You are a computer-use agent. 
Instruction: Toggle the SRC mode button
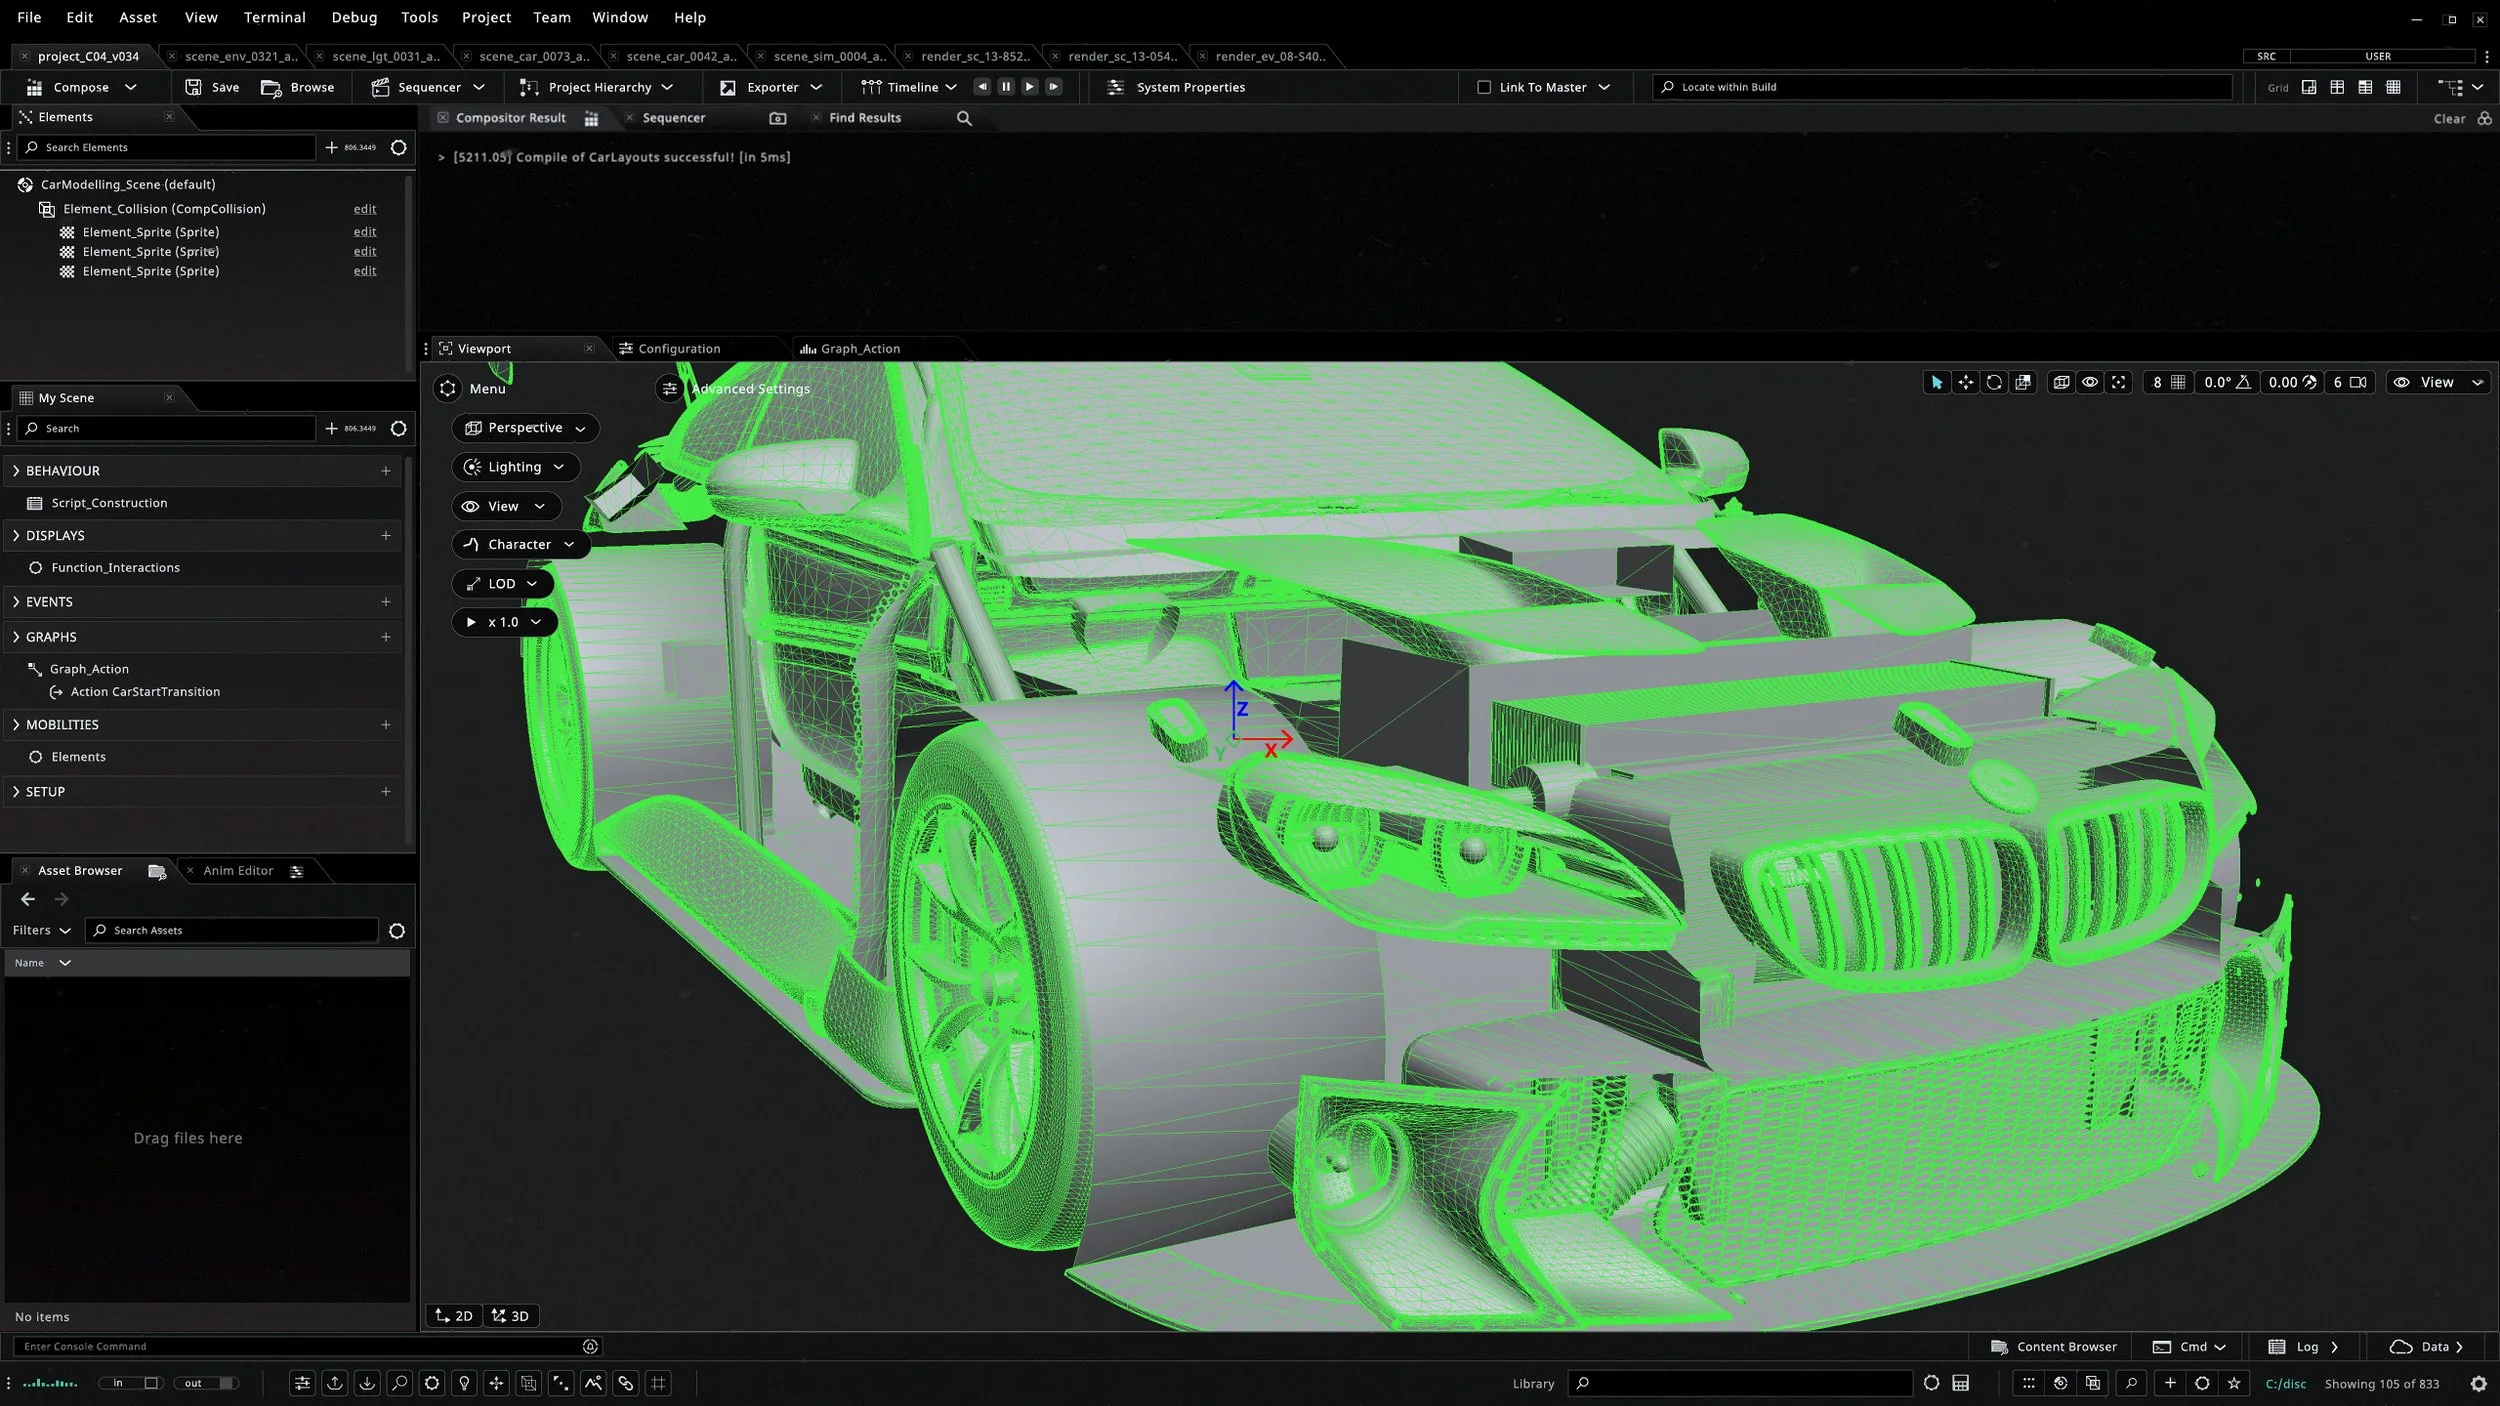[2266, 56]
